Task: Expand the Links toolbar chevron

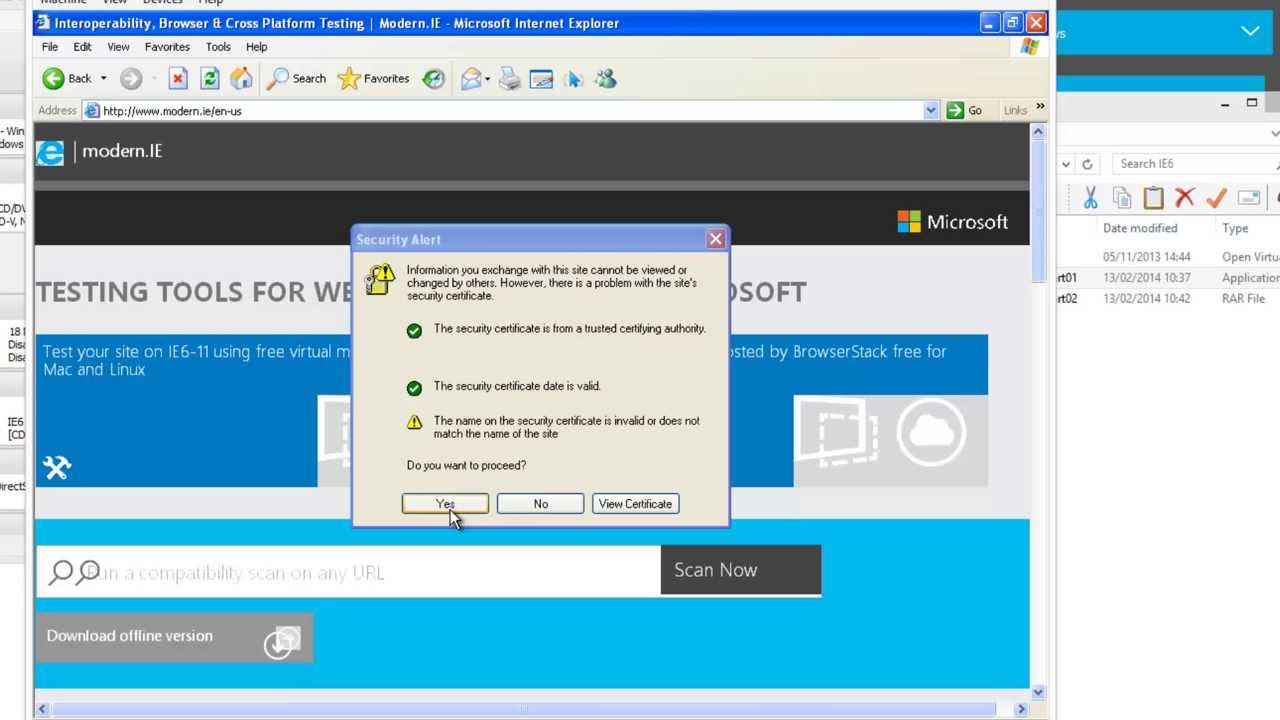Action: [x=1040, y=106]
